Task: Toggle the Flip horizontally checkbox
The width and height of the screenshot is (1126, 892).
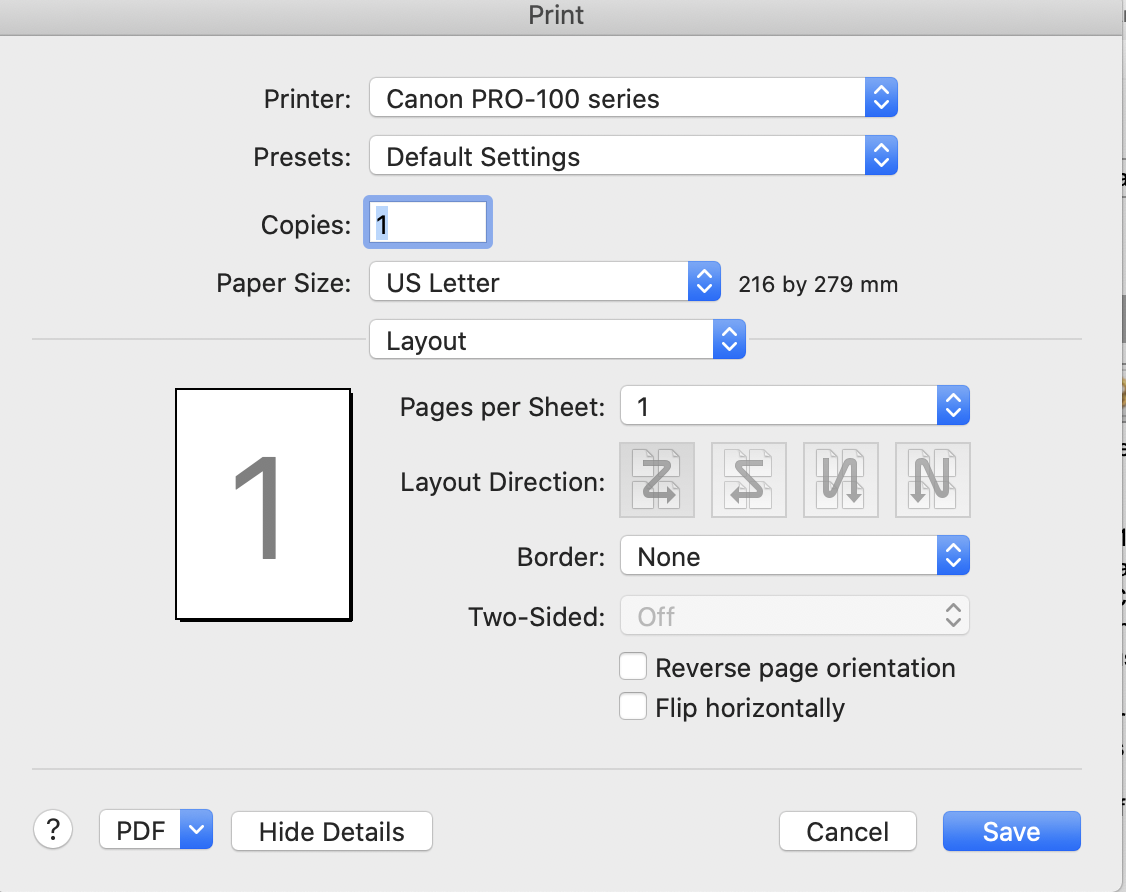Action: point(633,707)
